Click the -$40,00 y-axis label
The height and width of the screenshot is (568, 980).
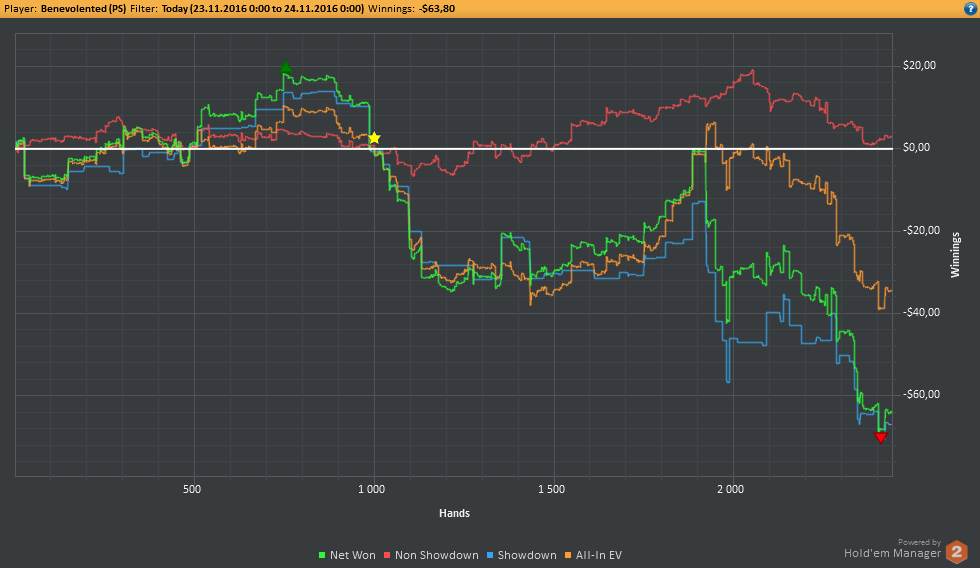(921, 312)
